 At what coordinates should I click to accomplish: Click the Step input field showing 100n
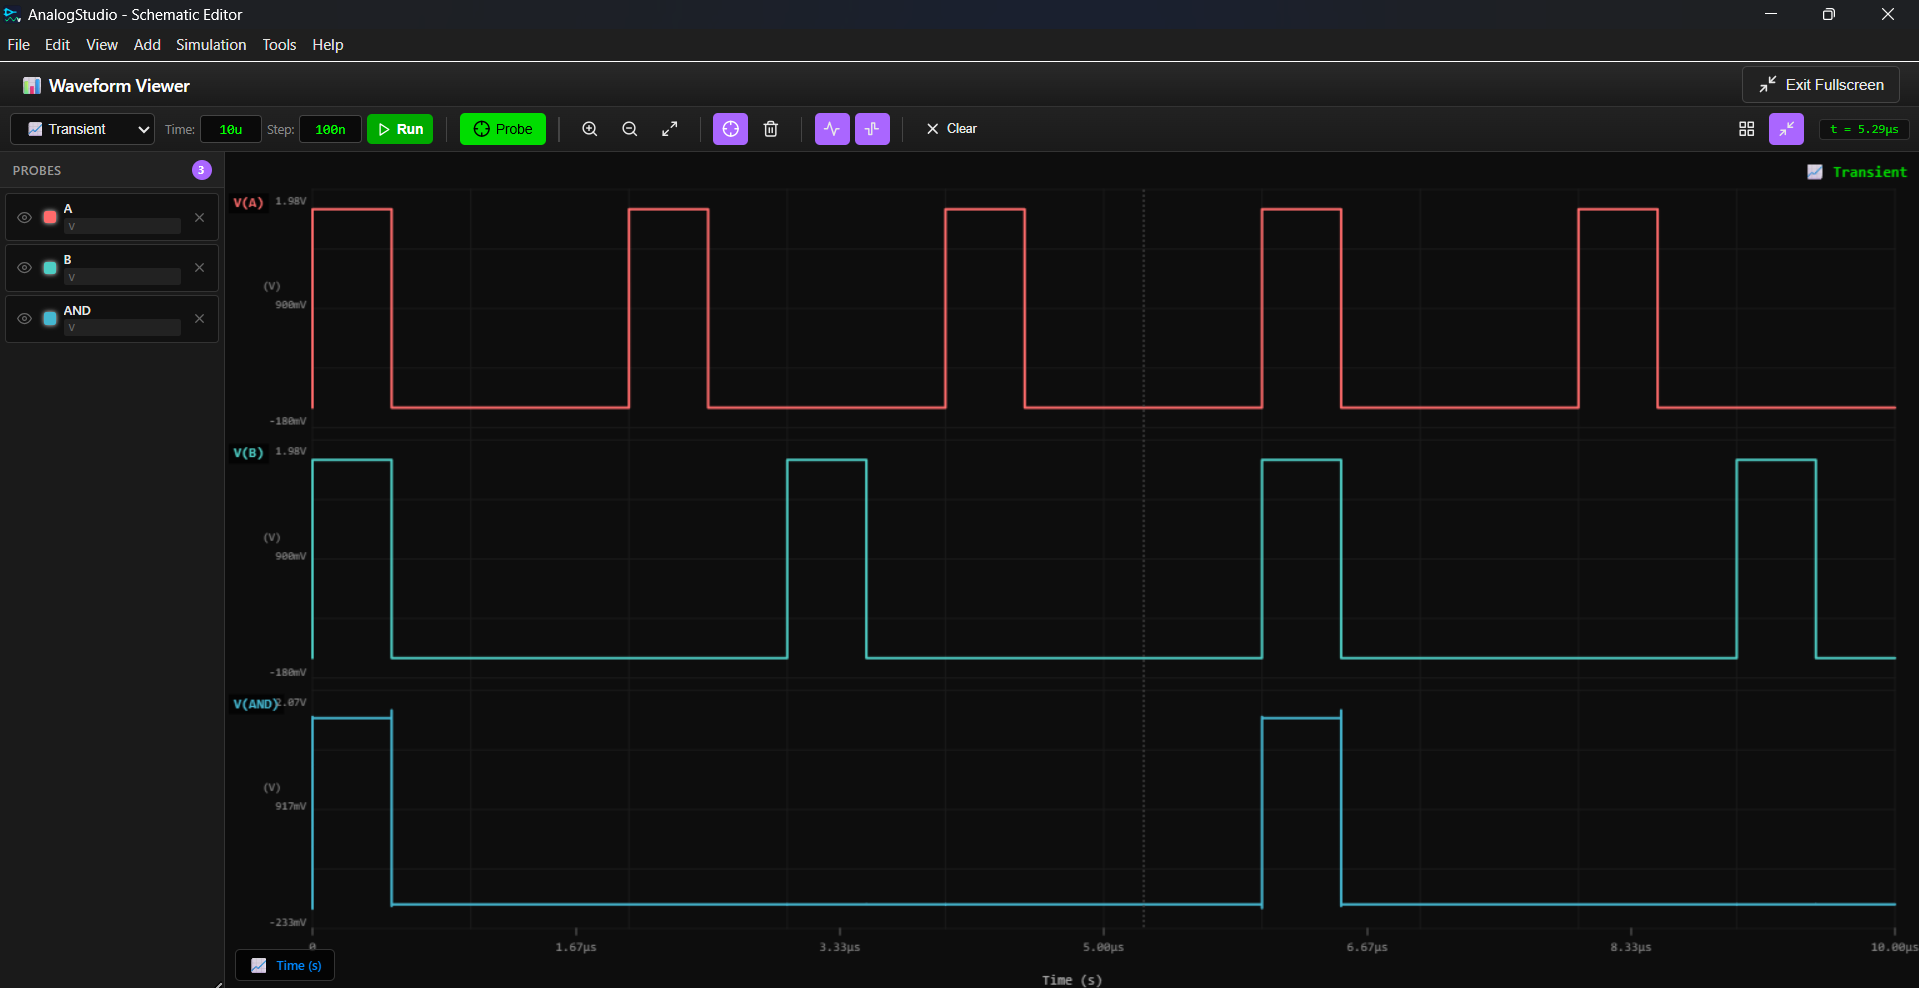[329, 129]
